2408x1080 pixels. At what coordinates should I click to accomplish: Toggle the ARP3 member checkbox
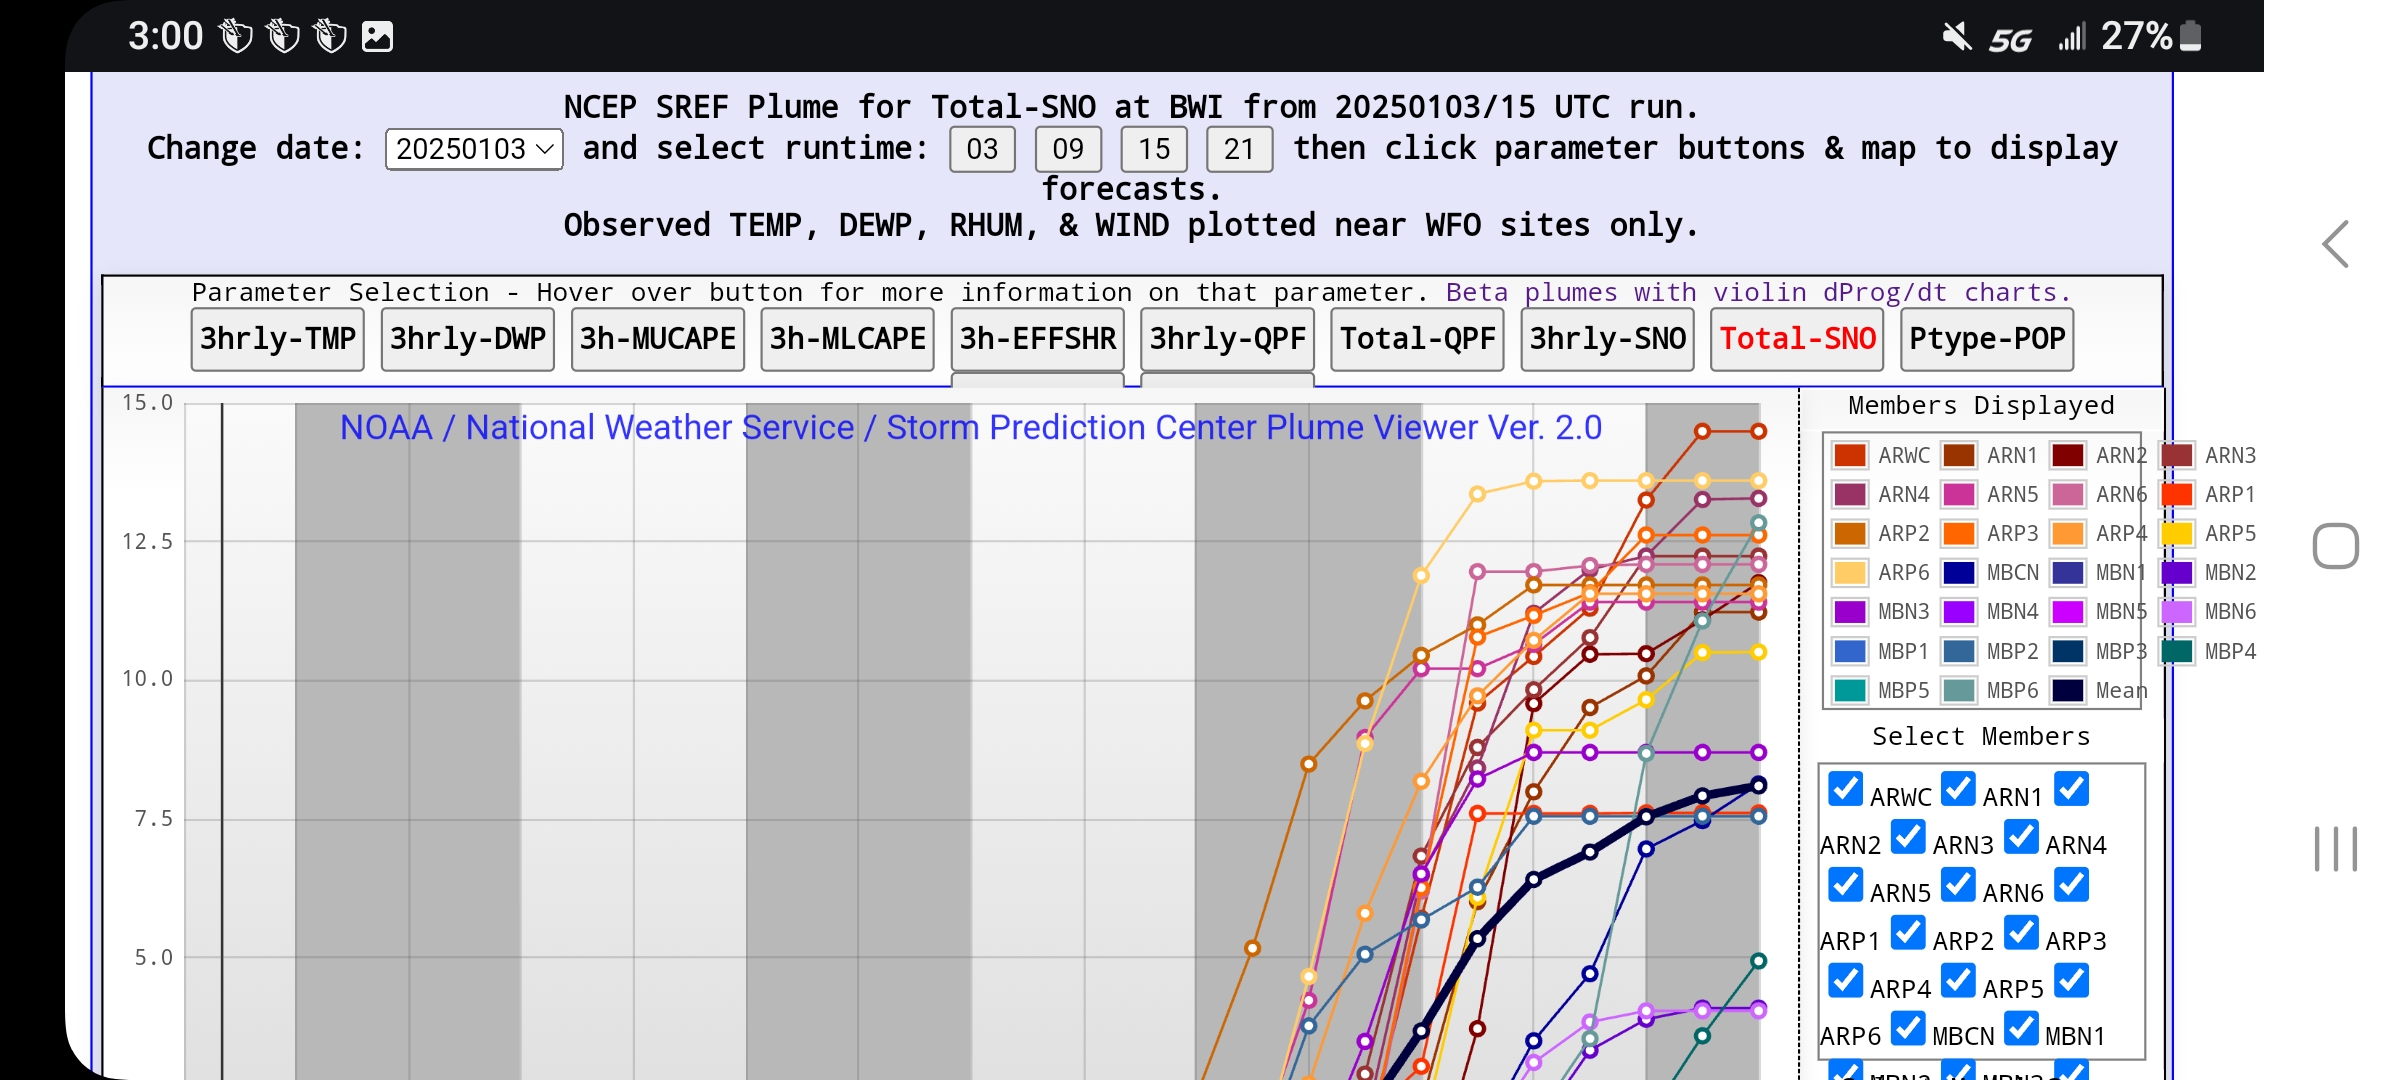(x=2022, y=933)
